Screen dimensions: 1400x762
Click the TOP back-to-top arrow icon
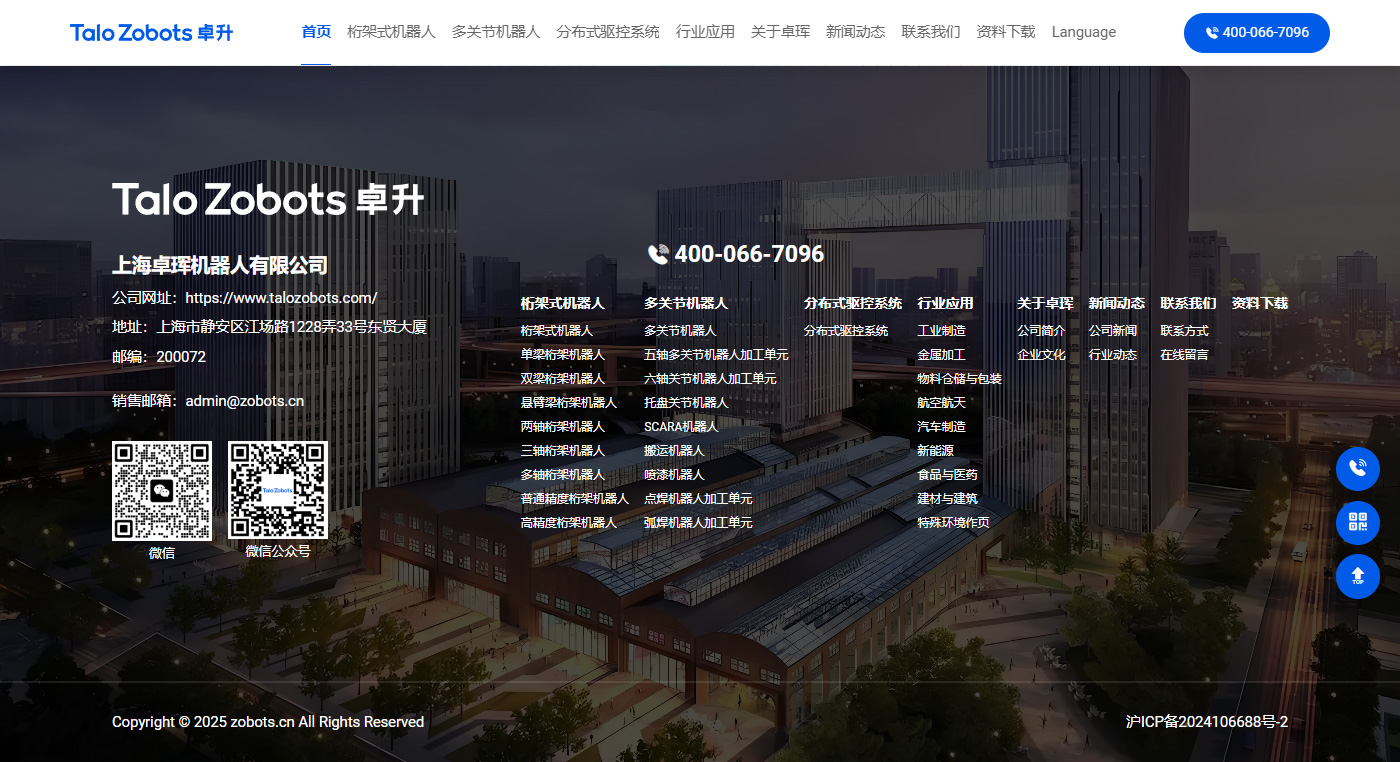[1357, 576]
